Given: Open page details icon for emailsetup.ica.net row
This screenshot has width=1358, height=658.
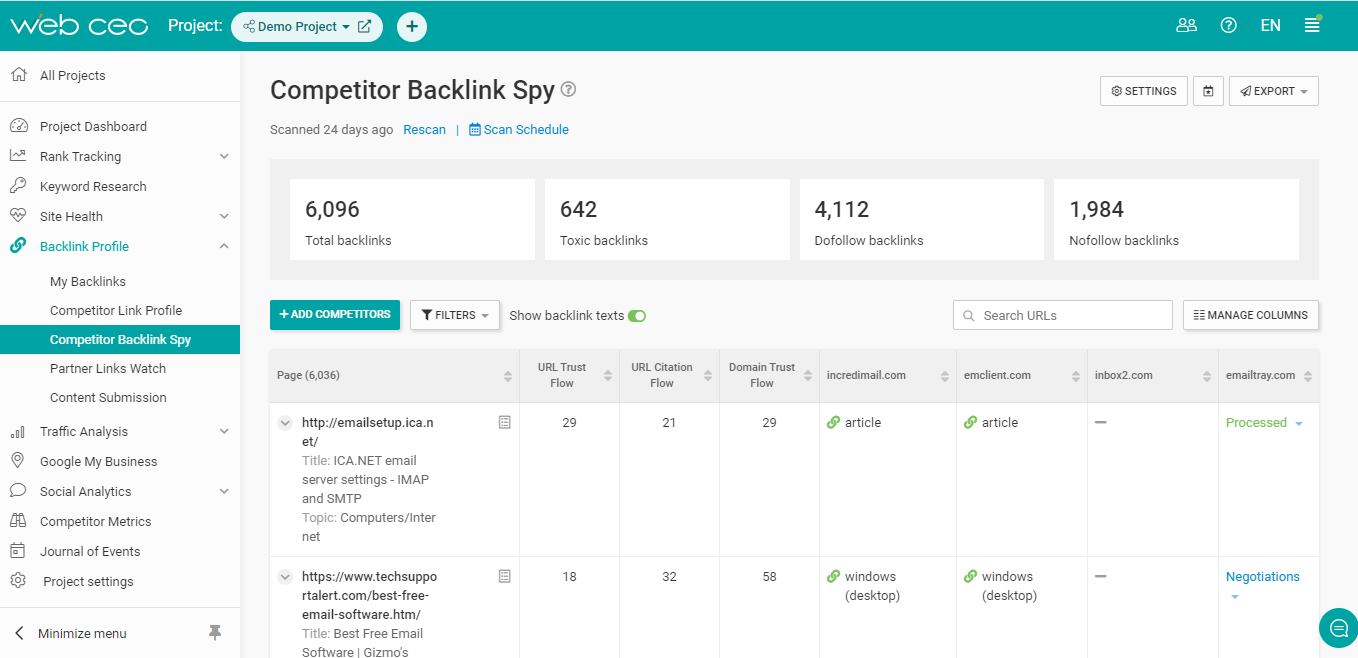Looking at the screenshot, I should 505,423.
